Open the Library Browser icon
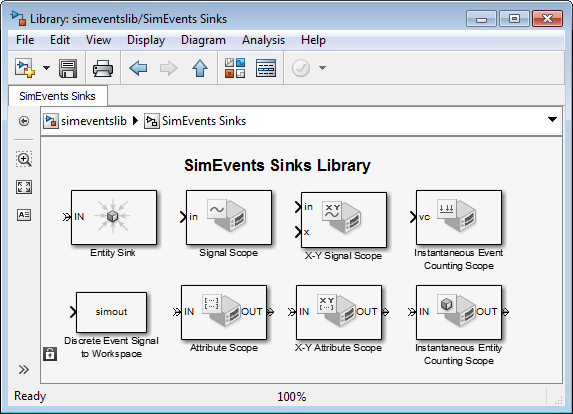The image size is (573, 414). [x=235, y=68]
